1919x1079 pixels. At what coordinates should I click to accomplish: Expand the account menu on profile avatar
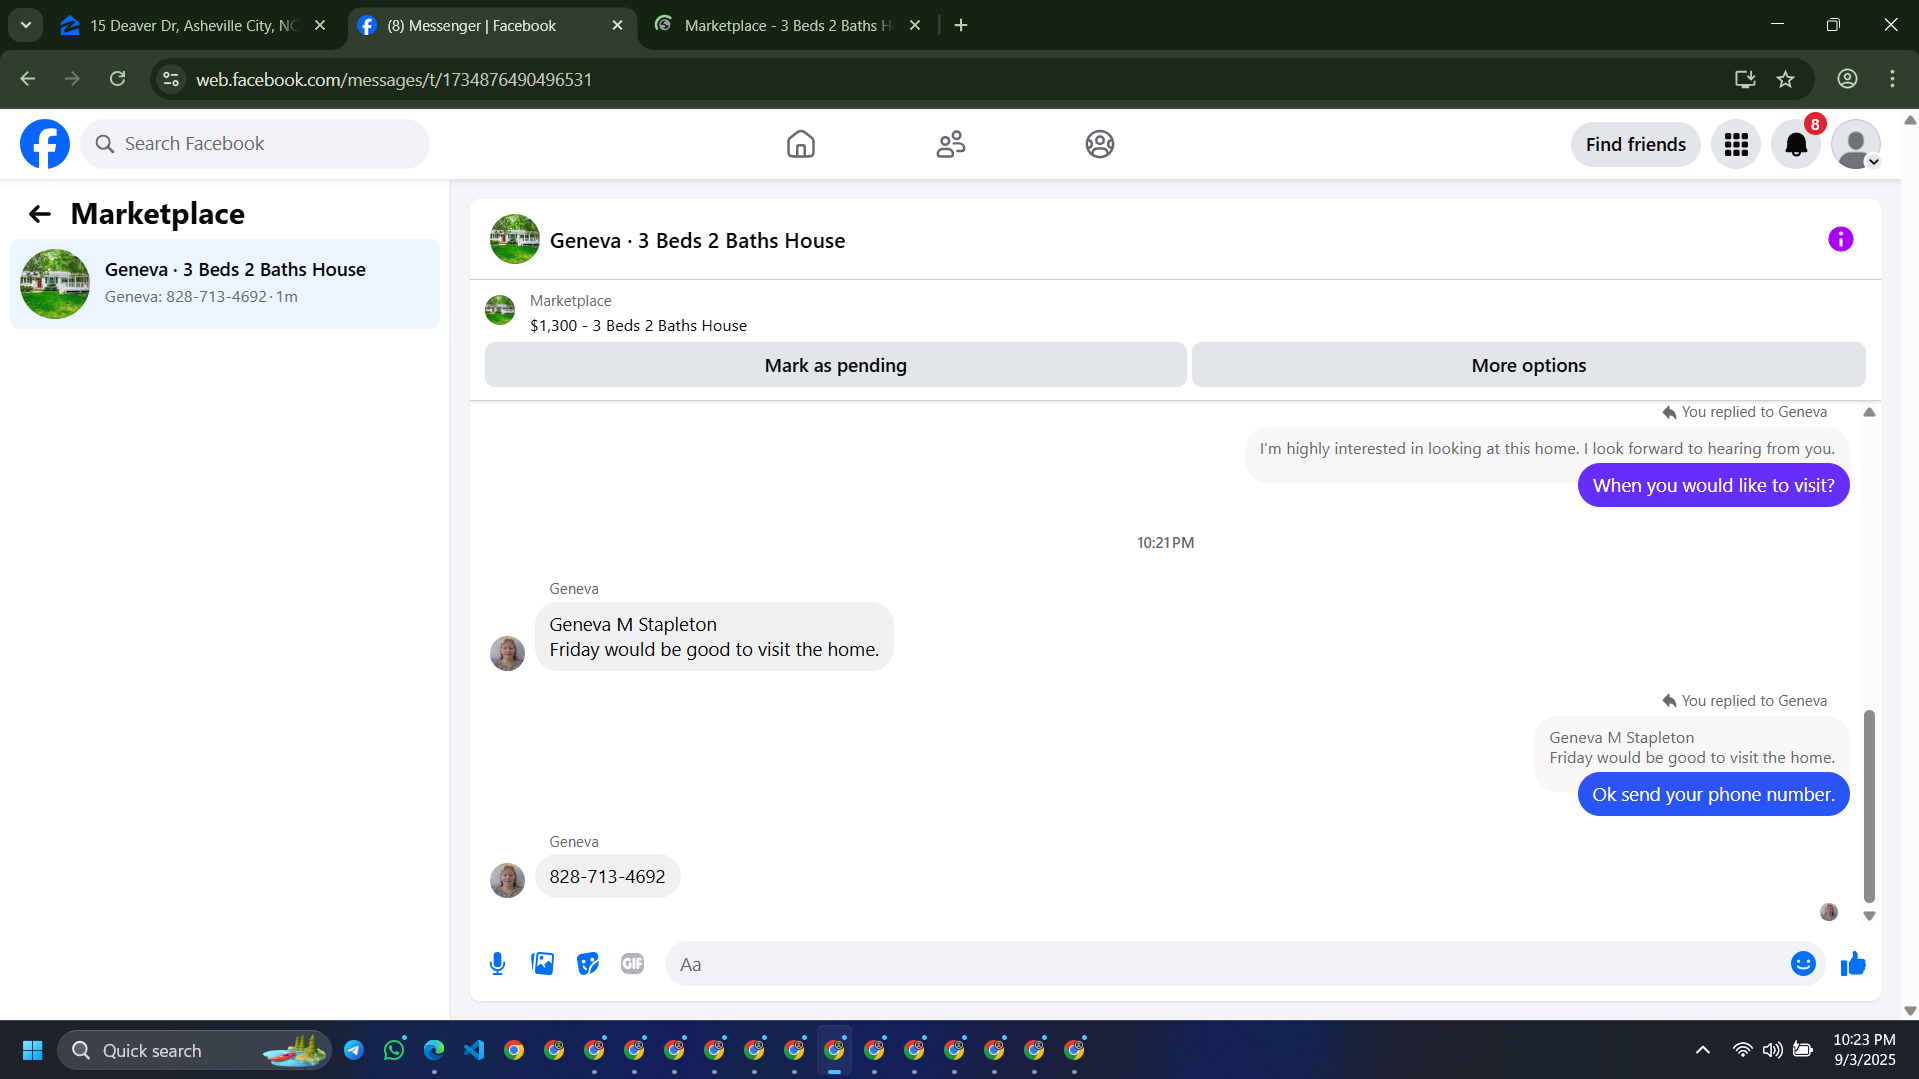(x=1856, y=144)
